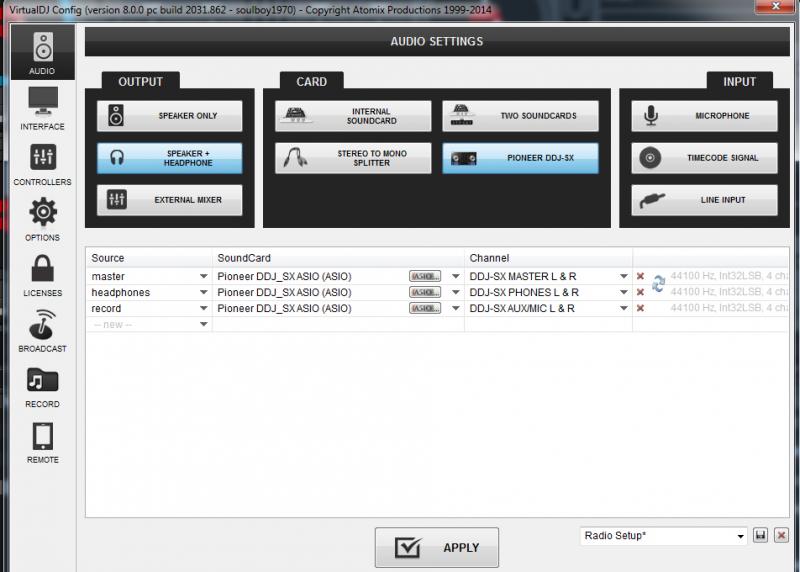Go to the Controllers section

pos(42,164)
